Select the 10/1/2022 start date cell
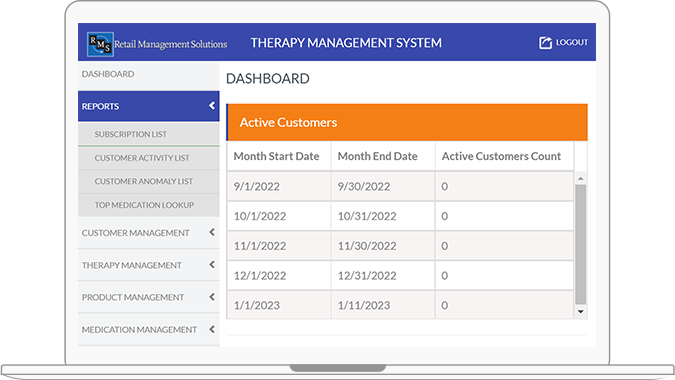Image resolution: width=675 pixels, height=380 pixels. tap(279, 216)
